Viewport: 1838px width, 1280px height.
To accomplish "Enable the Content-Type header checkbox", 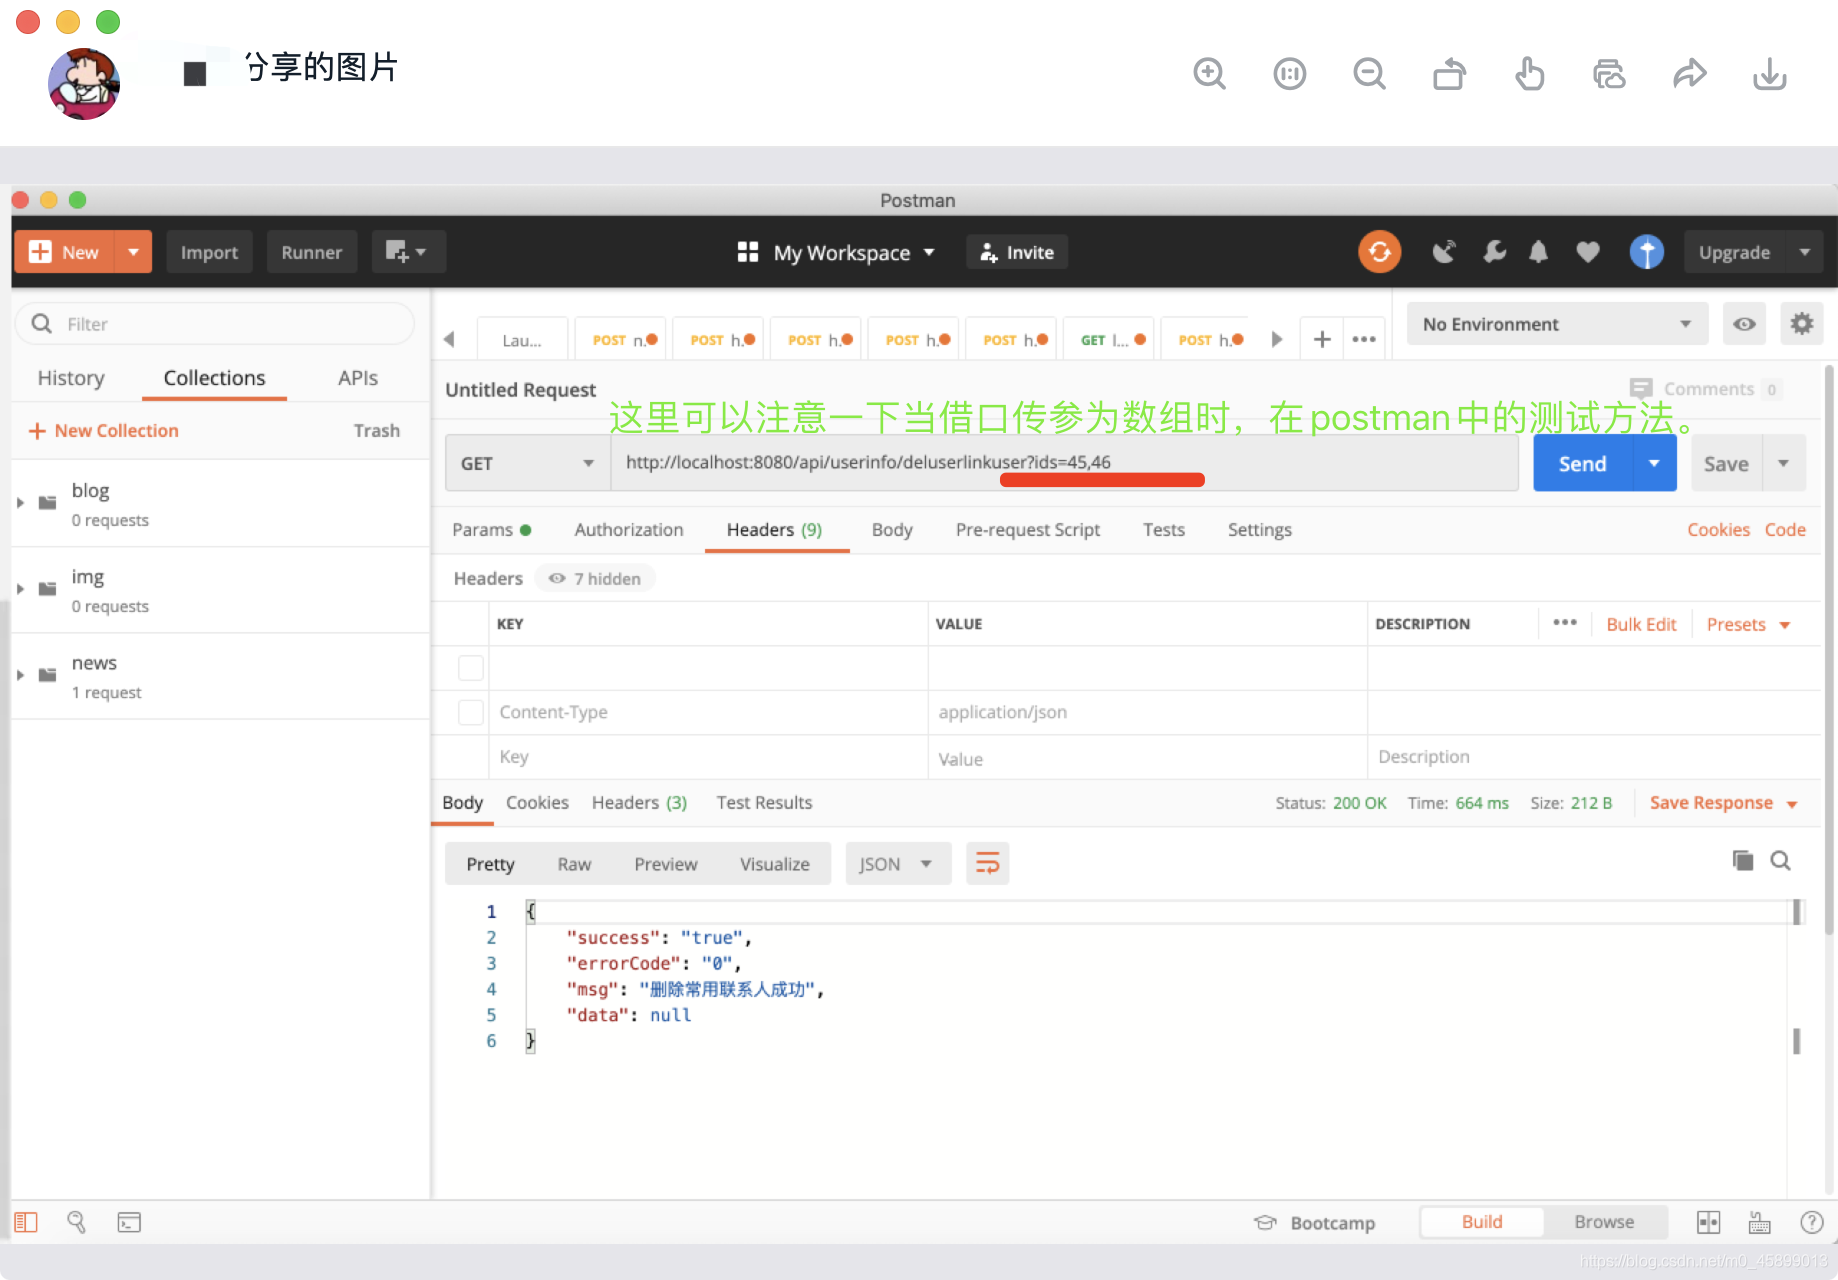I will click(x=470, y=712).
